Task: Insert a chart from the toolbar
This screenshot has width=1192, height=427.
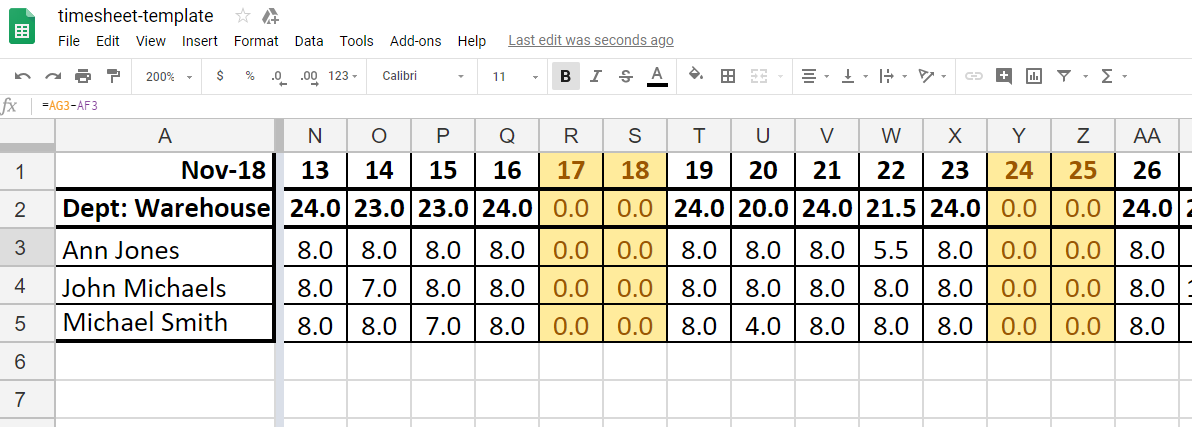Action: (x=1033, y=76)
